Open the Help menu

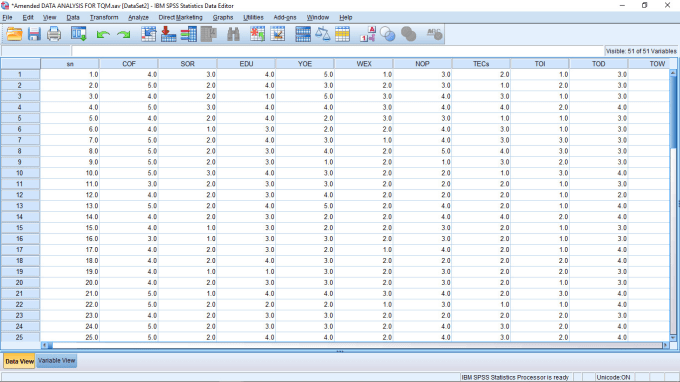point(345,17)
